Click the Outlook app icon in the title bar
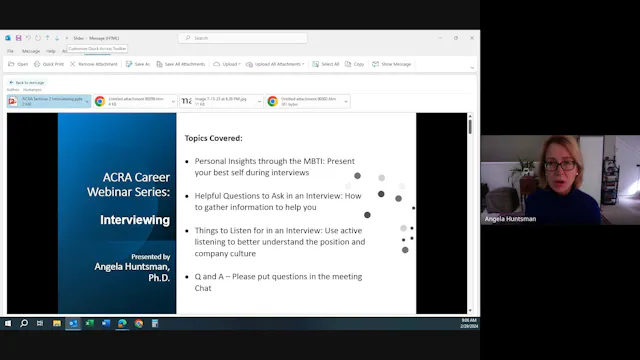 pos(8,38)
